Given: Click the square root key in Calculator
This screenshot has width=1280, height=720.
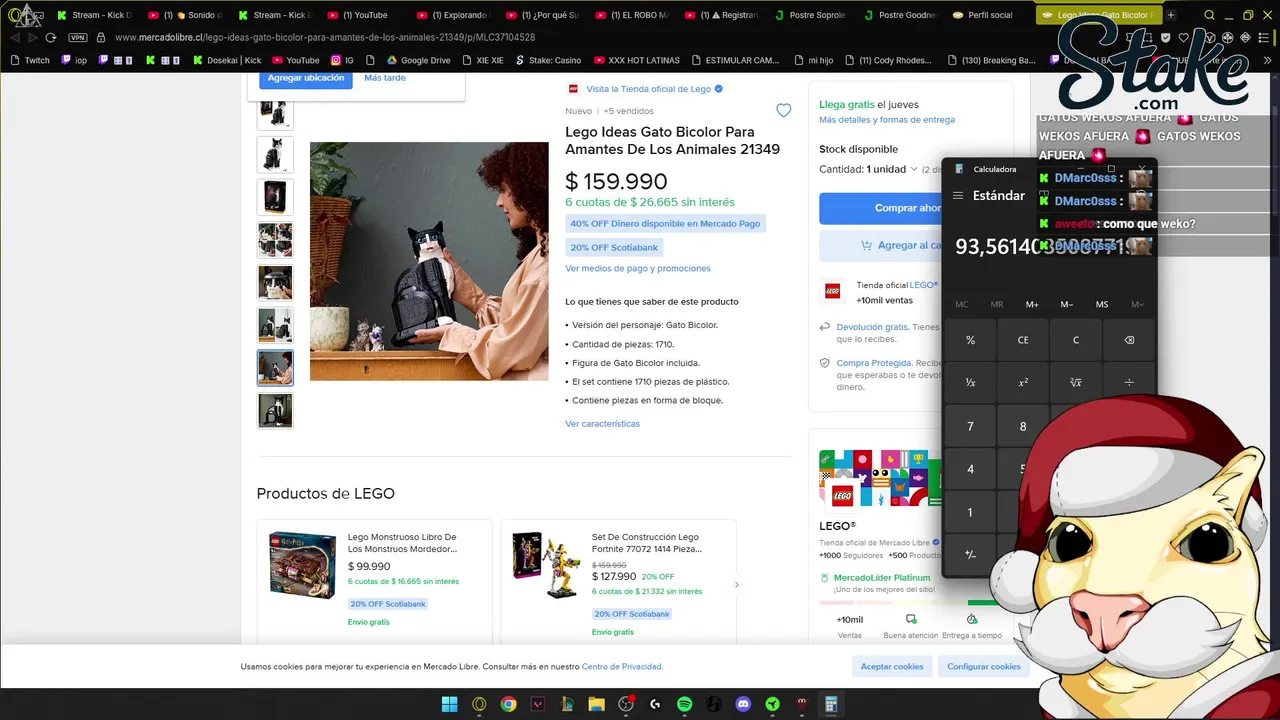Looking at the screenshot, I should point(1076,383).
